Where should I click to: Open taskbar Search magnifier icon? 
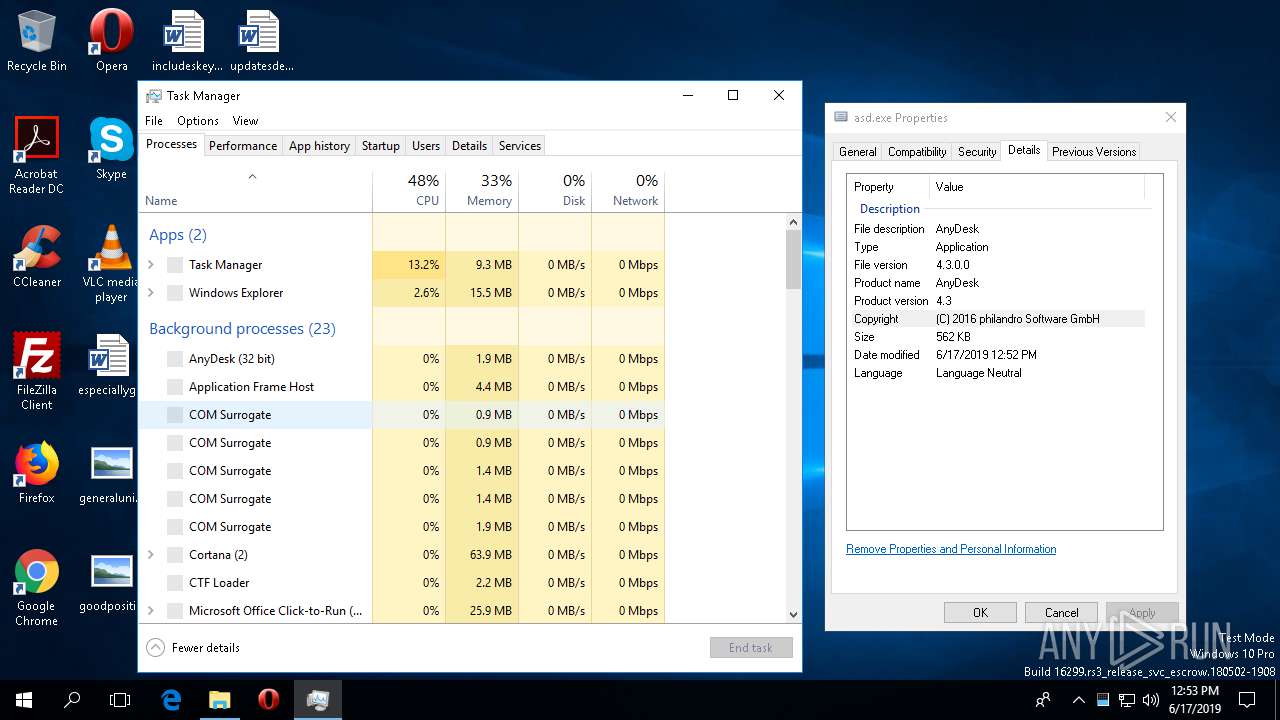pyautogui.click(x=72, y=700)
